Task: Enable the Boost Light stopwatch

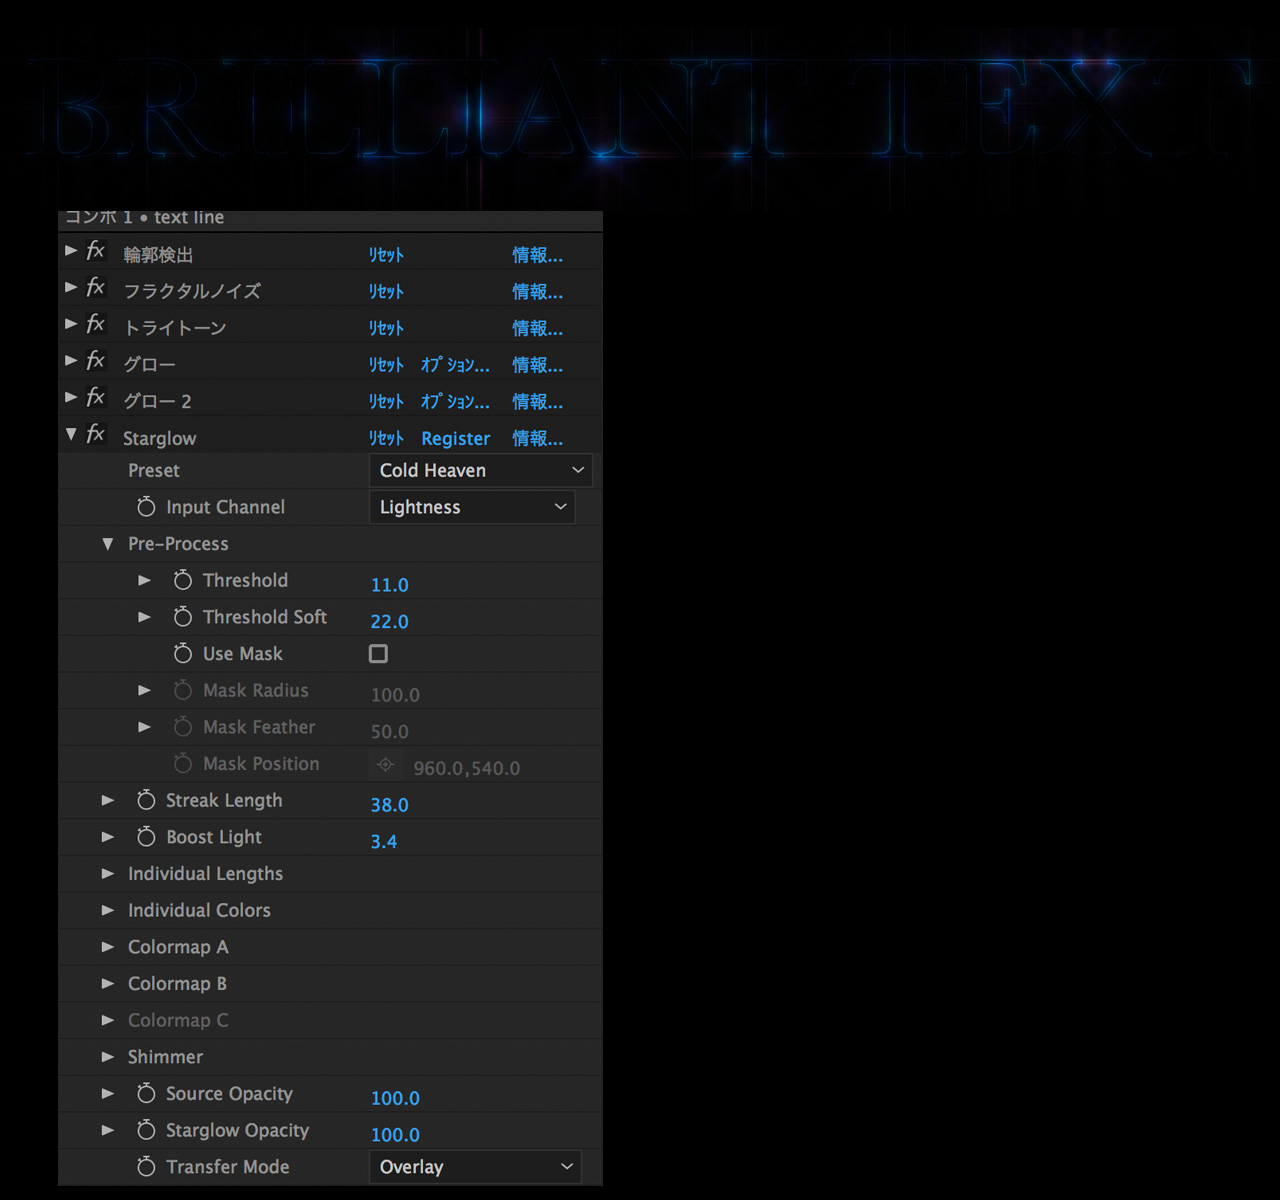Action: 146,837
